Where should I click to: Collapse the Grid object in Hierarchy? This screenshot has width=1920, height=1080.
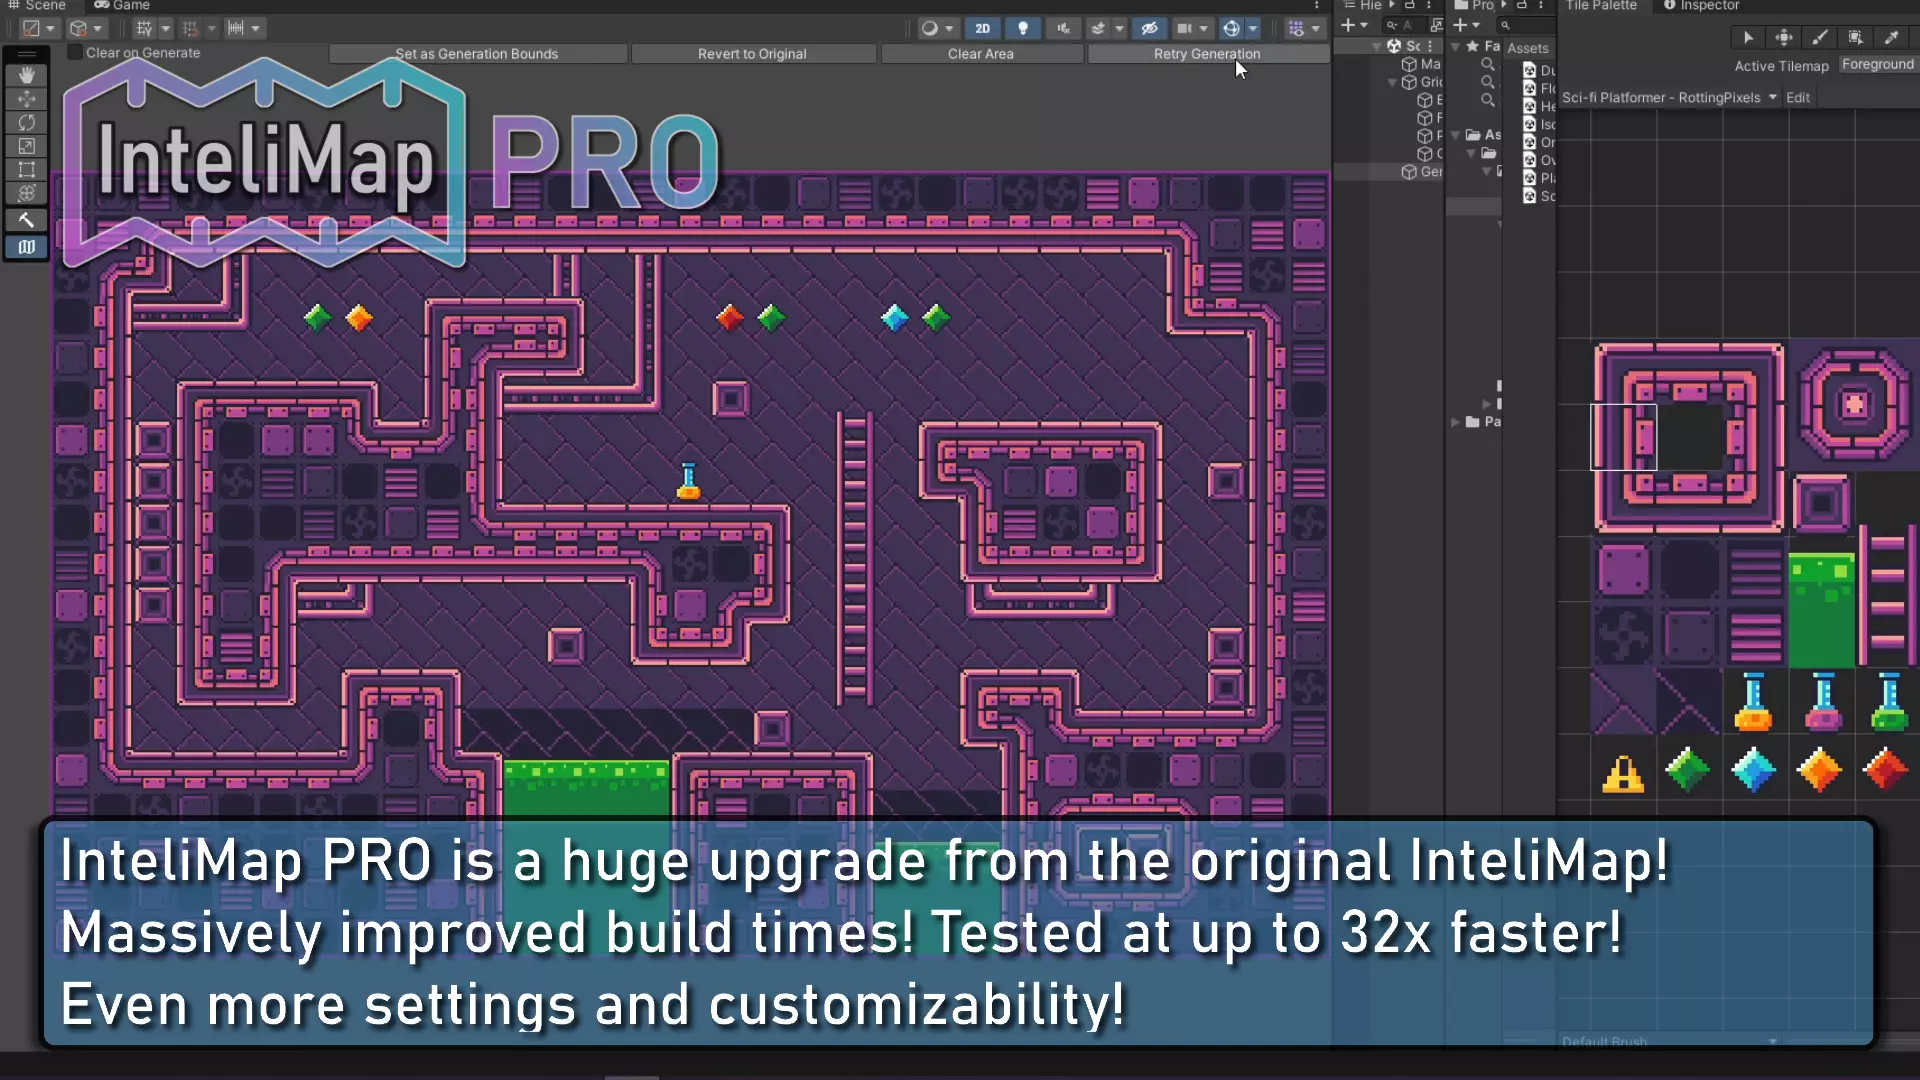[x=1393, y=82]
